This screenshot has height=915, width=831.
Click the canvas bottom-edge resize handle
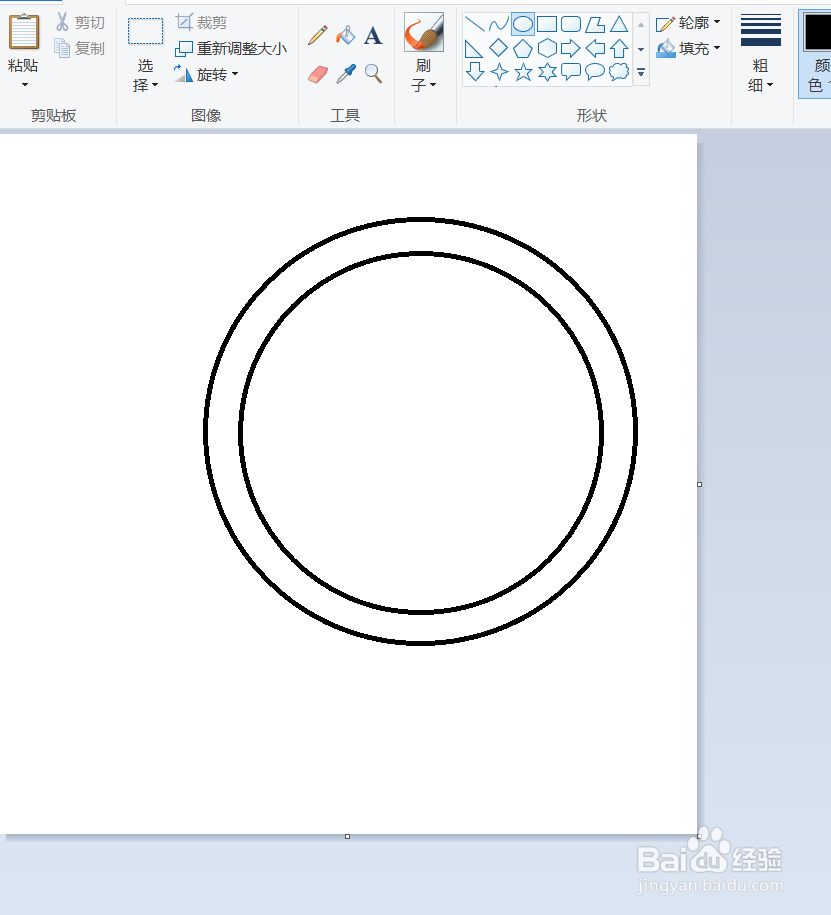pos(347,837)
